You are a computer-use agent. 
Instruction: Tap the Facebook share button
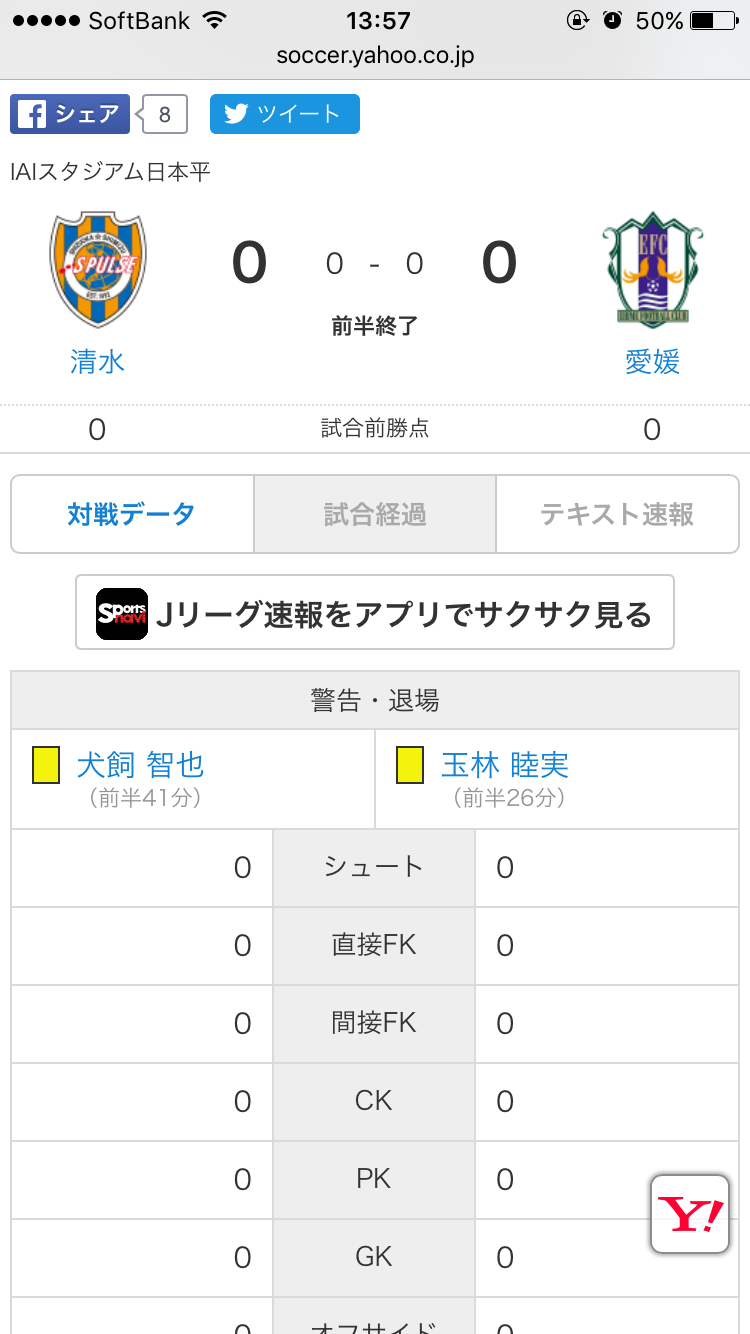click(70, 114)
